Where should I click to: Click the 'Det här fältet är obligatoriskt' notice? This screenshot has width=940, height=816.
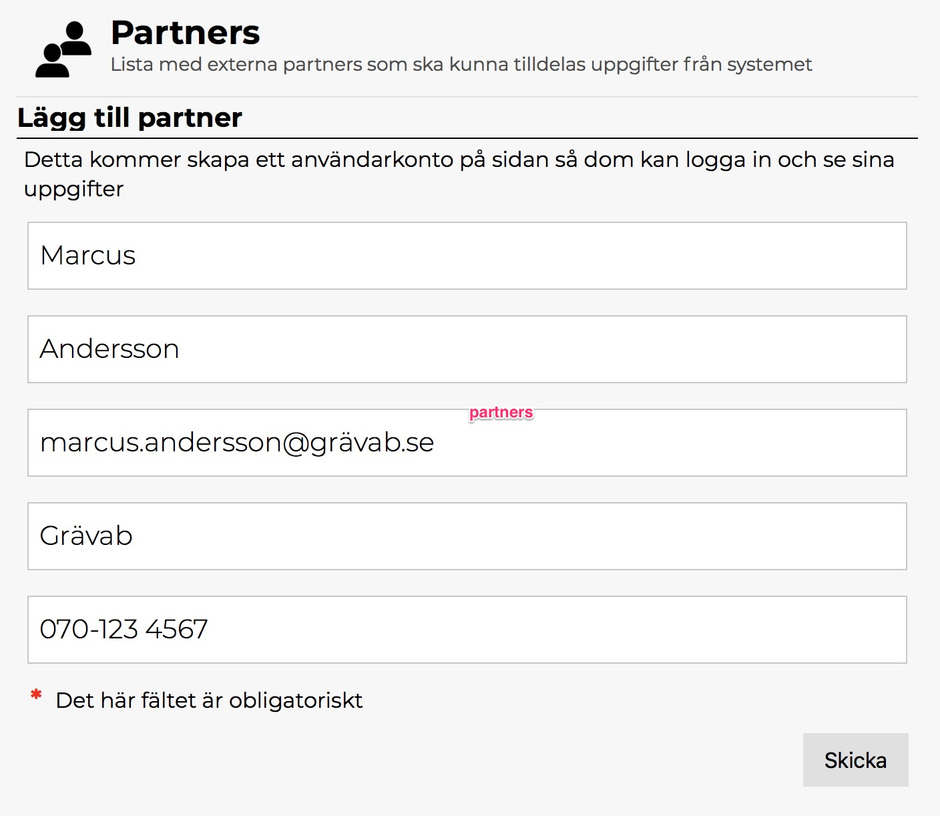tap(209, 700)
